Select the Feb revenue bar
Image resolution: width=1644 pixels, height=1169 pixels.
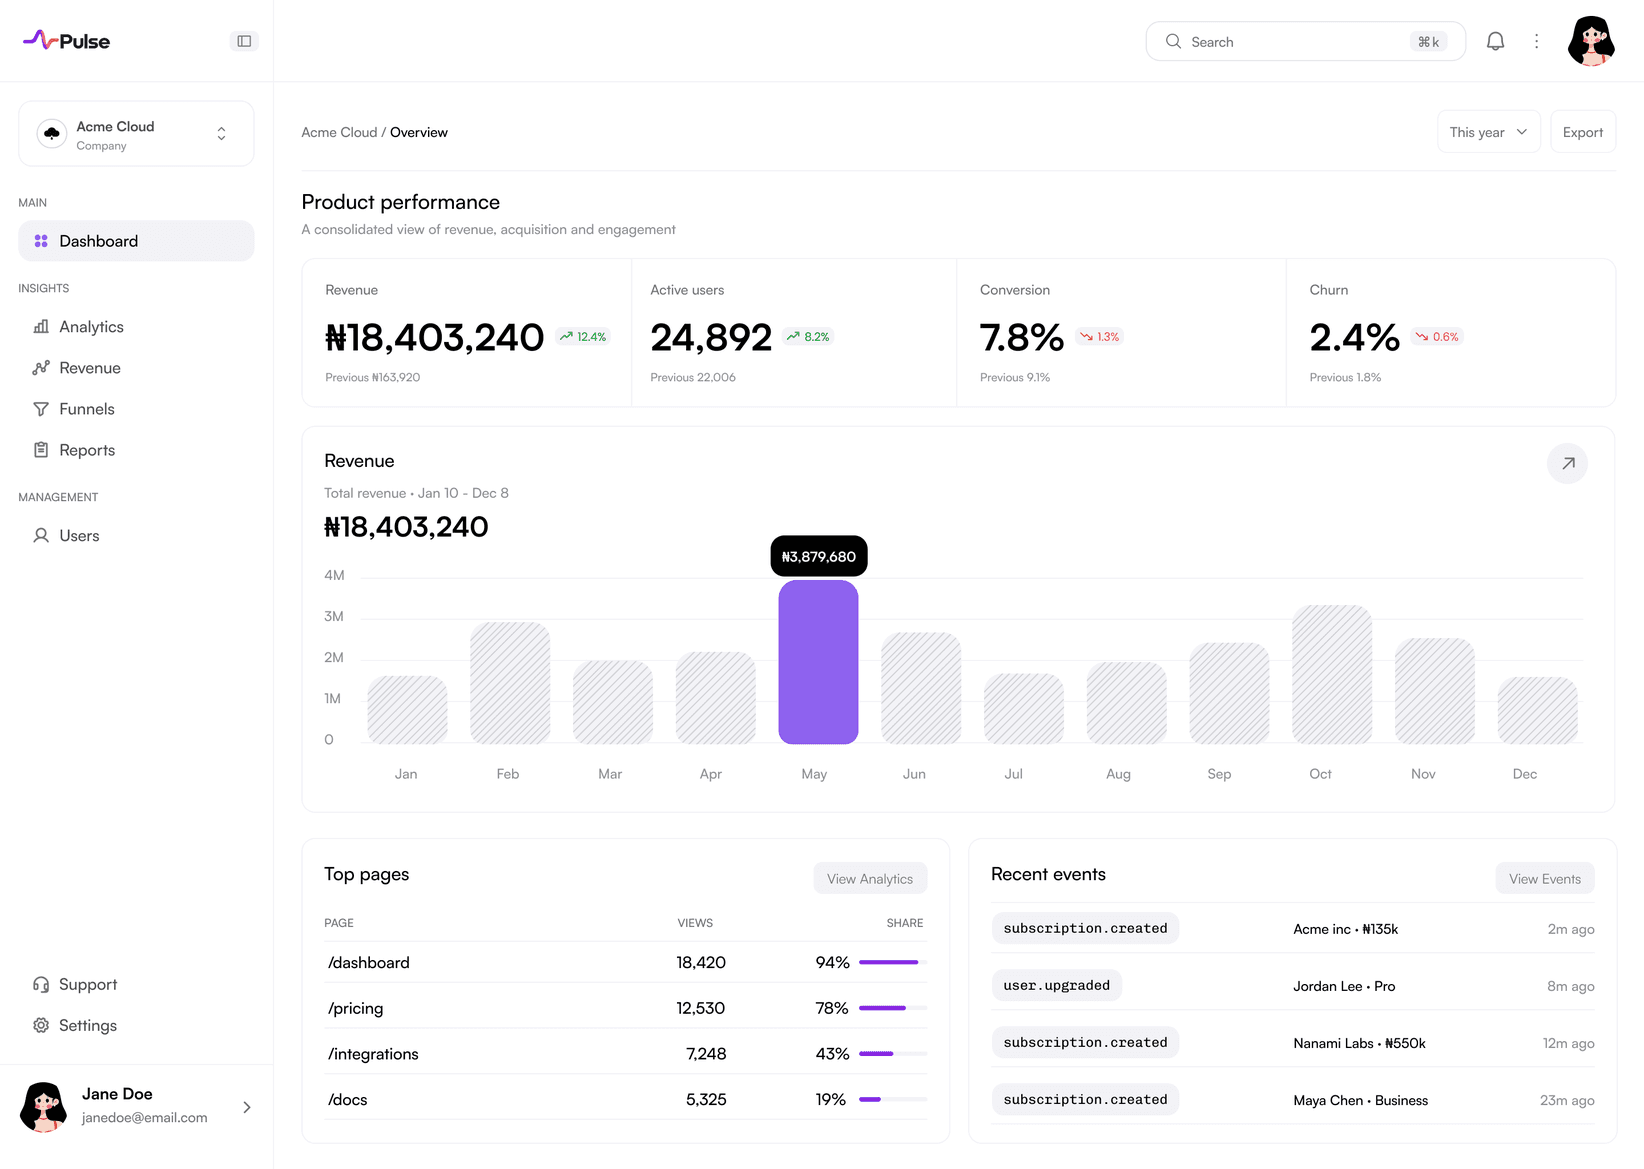click(x=510, y=683)
